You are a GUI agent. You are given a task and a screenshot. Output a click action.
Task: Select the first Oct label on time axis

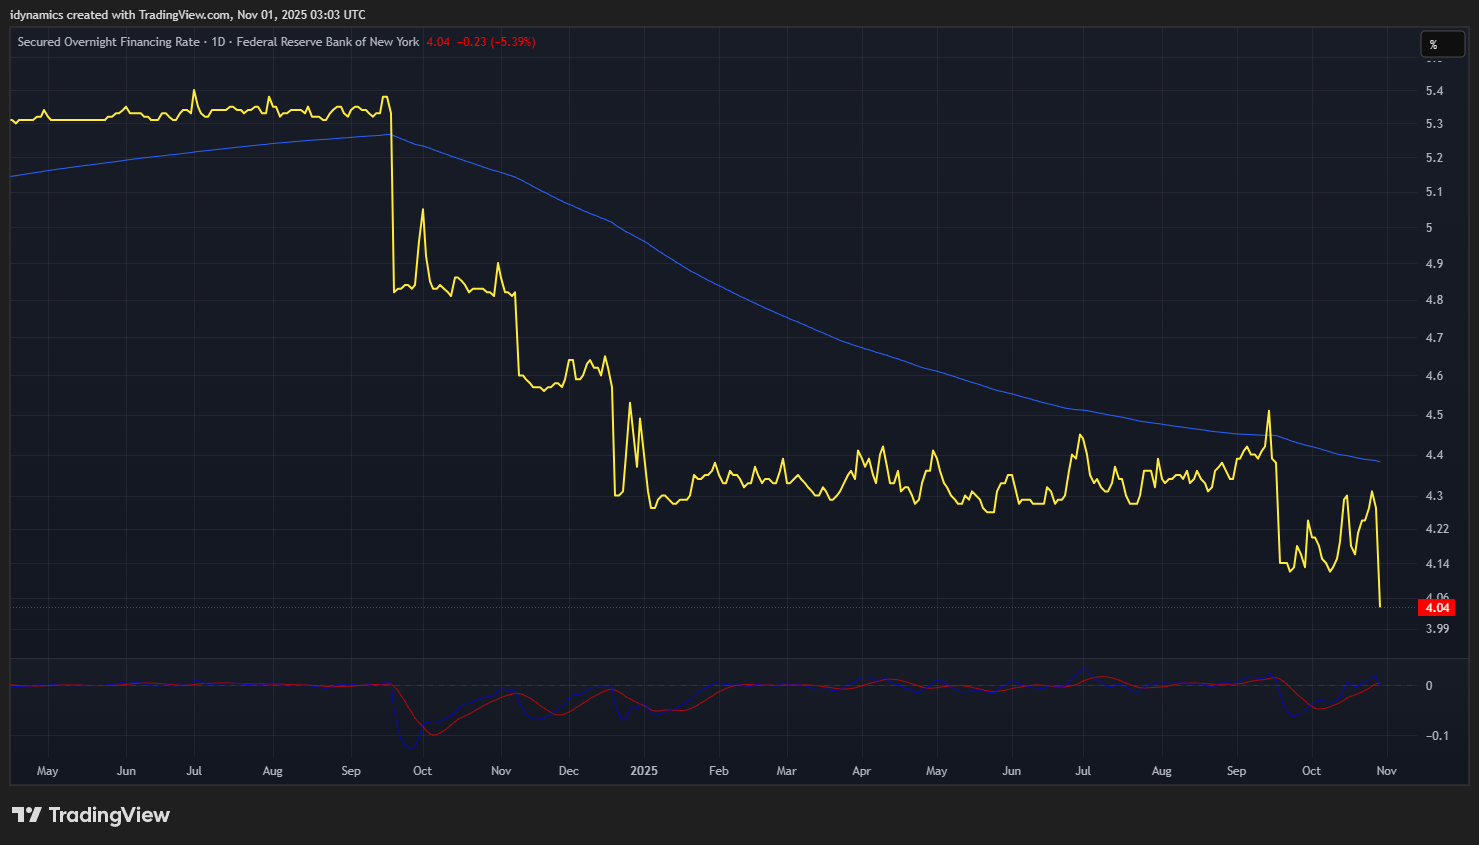(x=422, y=771)
